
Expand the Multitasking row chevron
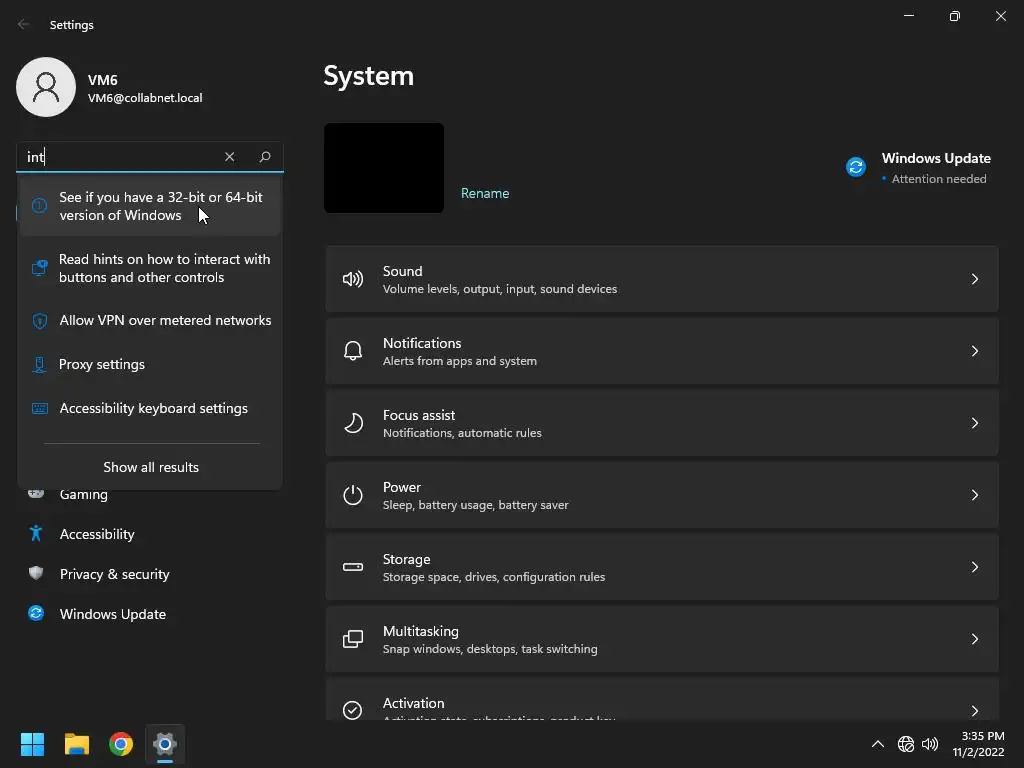pos(974,639)
